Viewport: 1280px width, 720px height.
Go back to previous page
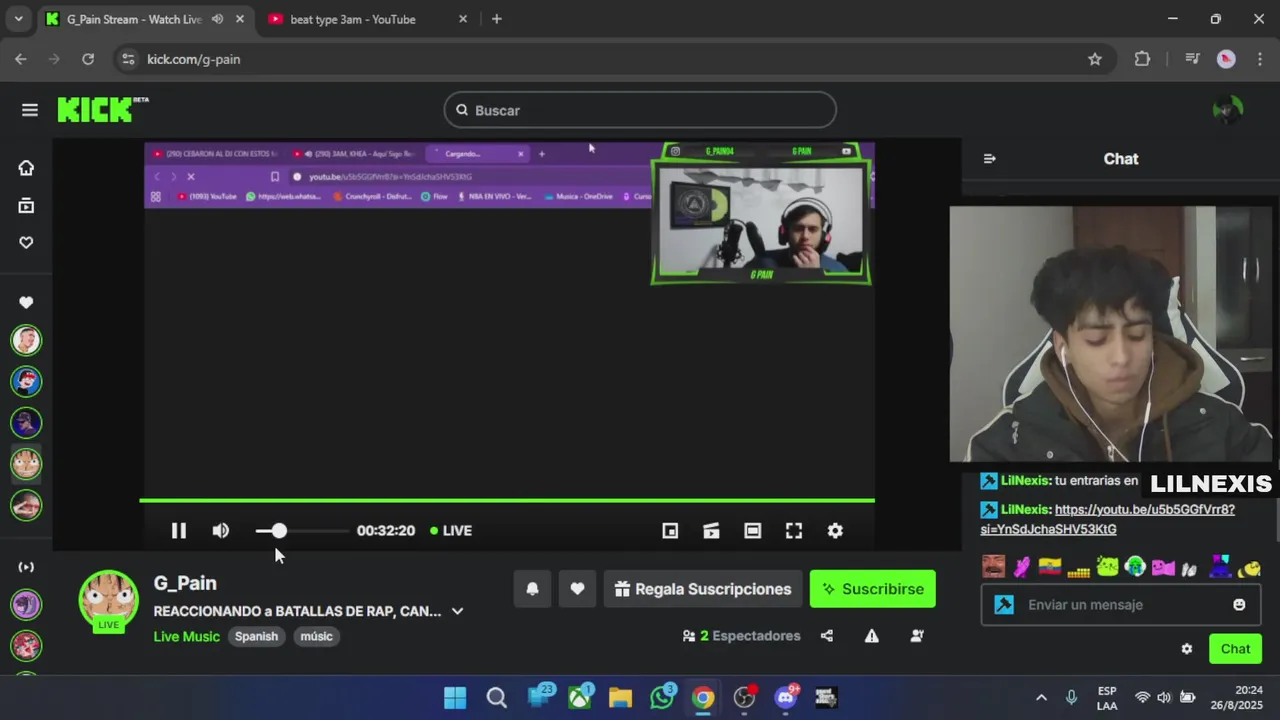pyautogui.click(x=21, y=59)
